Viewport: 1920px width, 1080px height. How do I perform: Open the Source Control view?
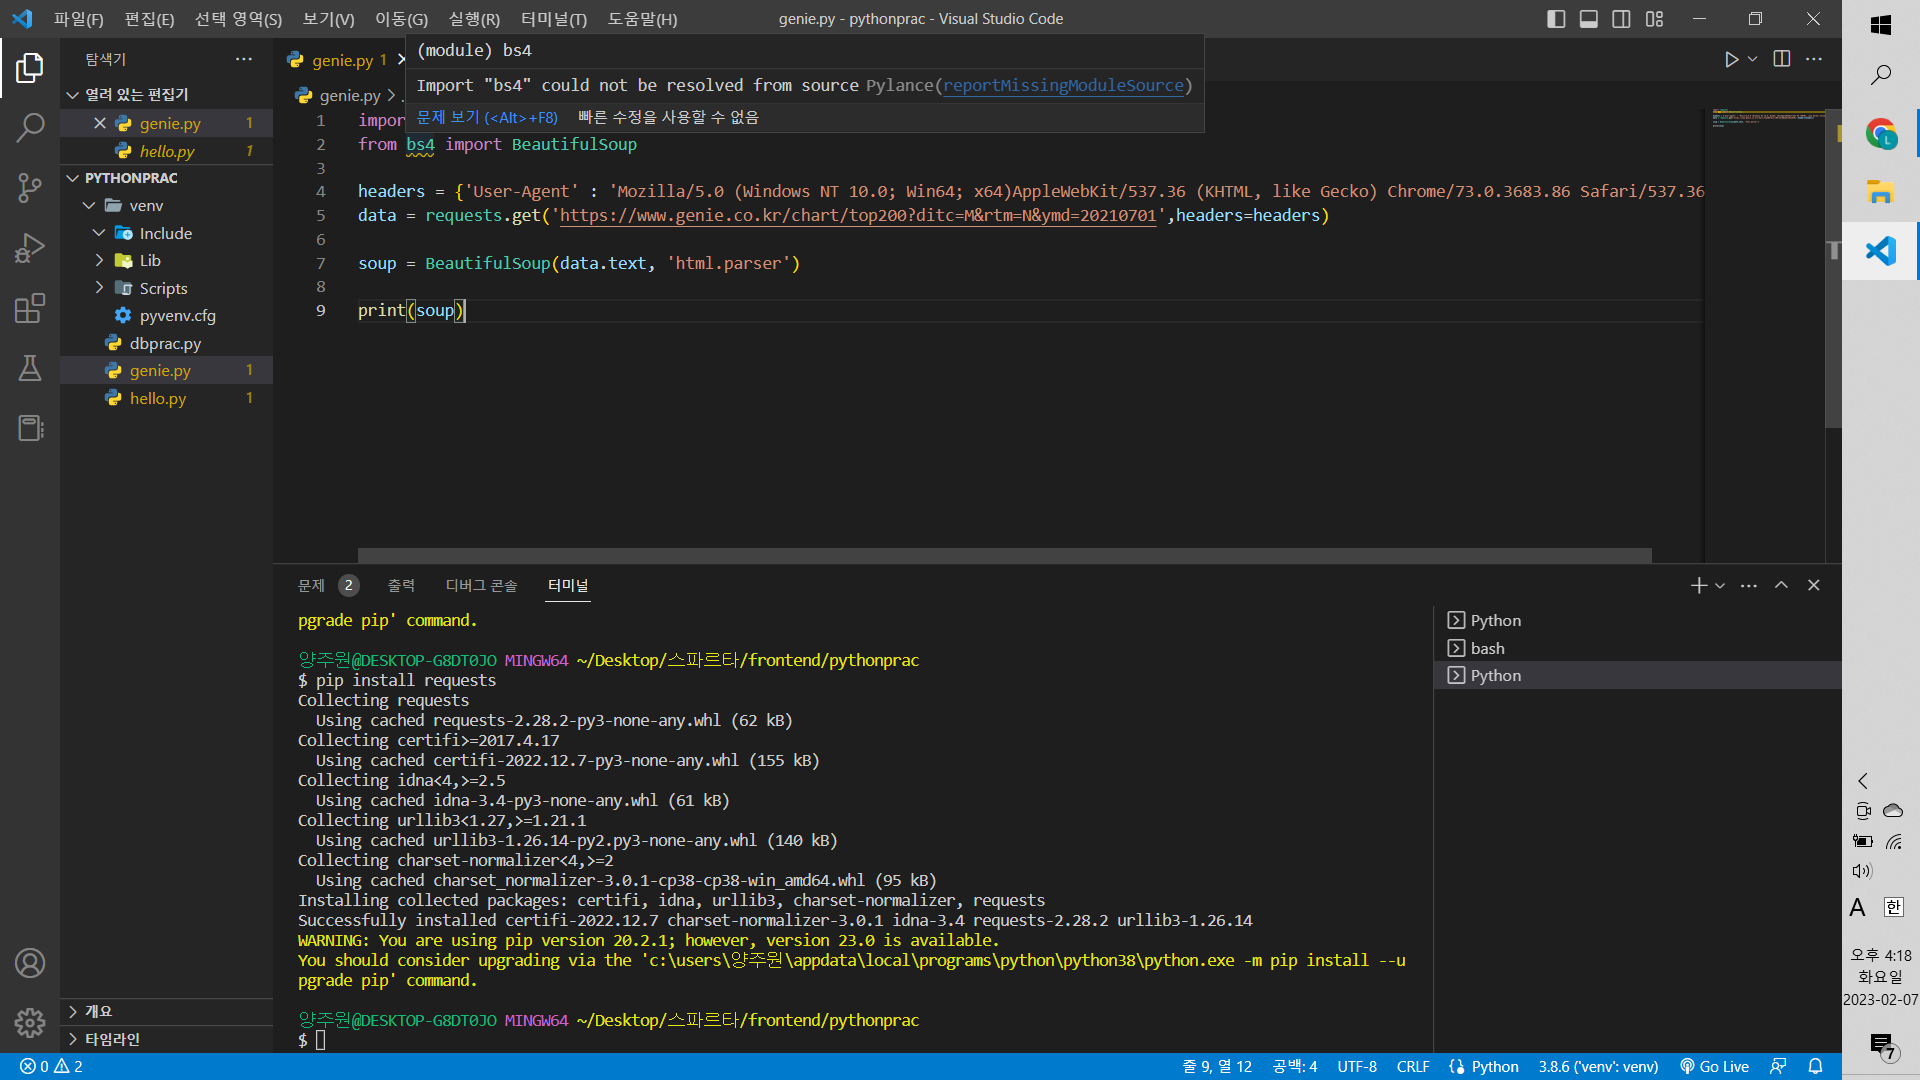[x=30, y=188]
